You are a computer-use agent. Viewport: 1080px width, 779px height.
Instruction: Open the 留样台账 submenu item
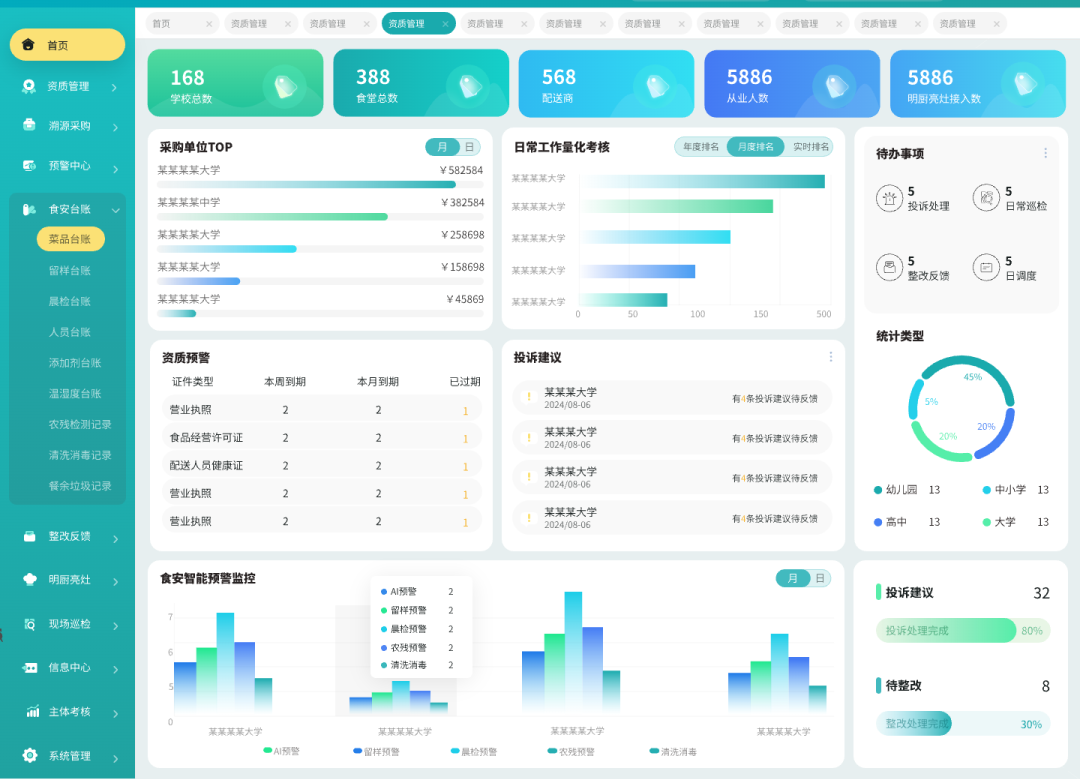coord(70,271)
